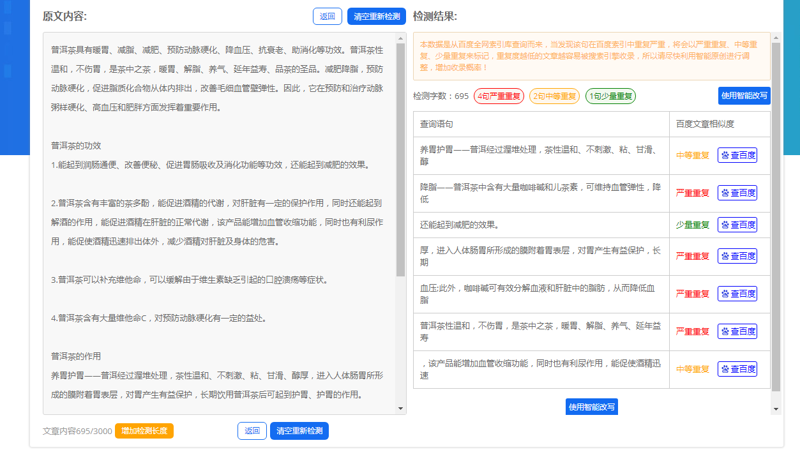The height and width of the screenshot is (466, 800).
Task: Click the 百度文章相似度 column header
Action: (720, 124)
